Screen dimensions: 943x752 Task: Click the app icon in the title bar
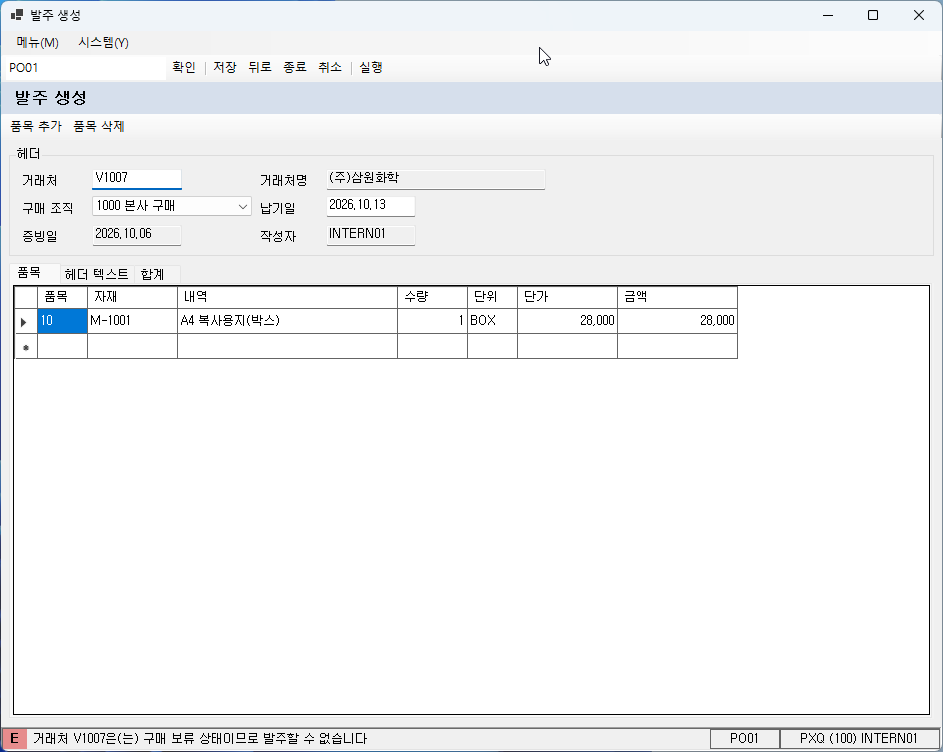pyautogui.click(x=17, y=15)
